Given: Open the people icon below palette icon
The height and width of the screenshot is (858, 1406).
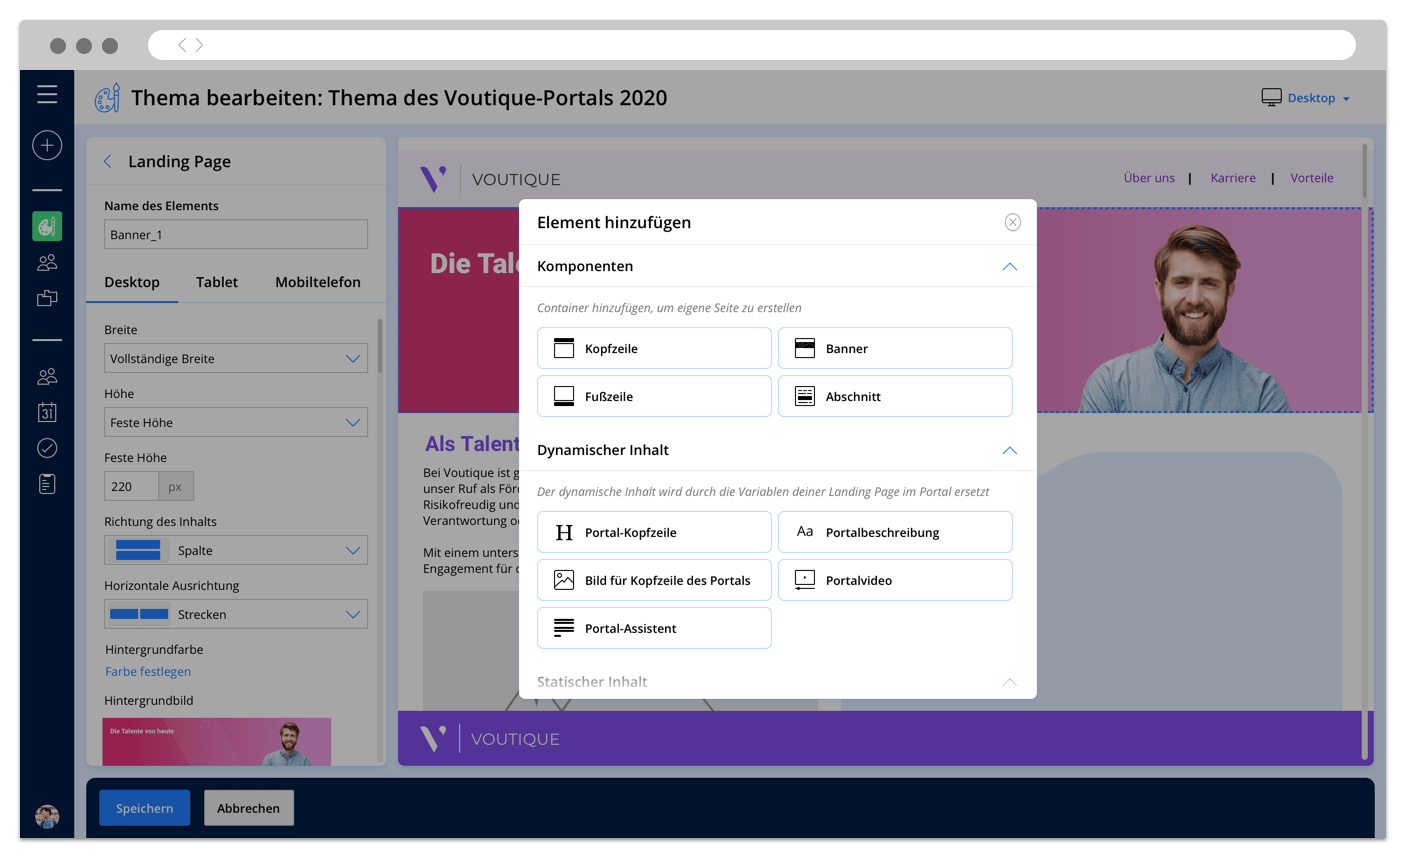Looking at the screenshot, I should tap(47, 263).
